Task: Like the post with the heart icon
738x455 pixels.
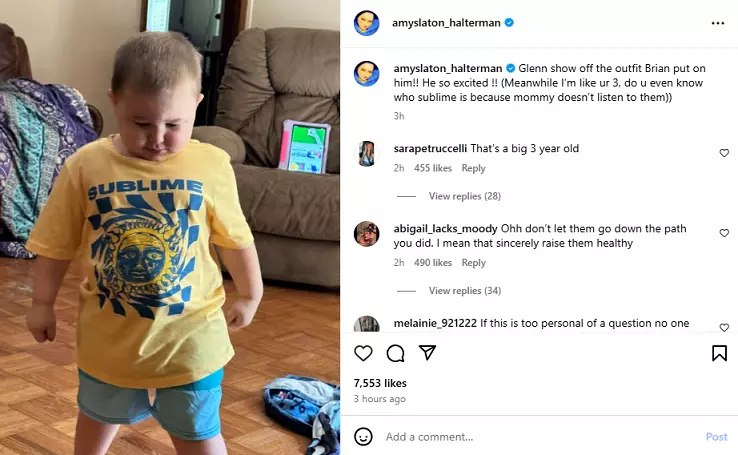Action: [363, 353]
